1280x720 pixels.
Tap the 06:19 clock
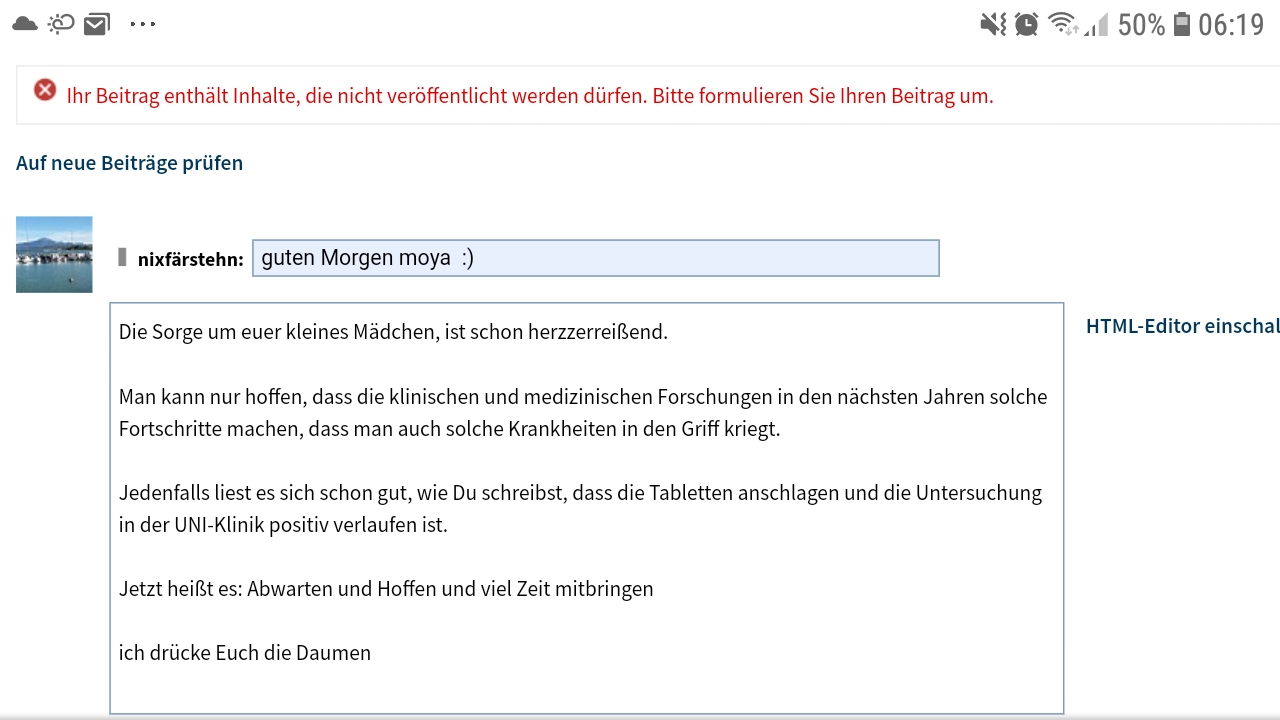pos(1231,24)
